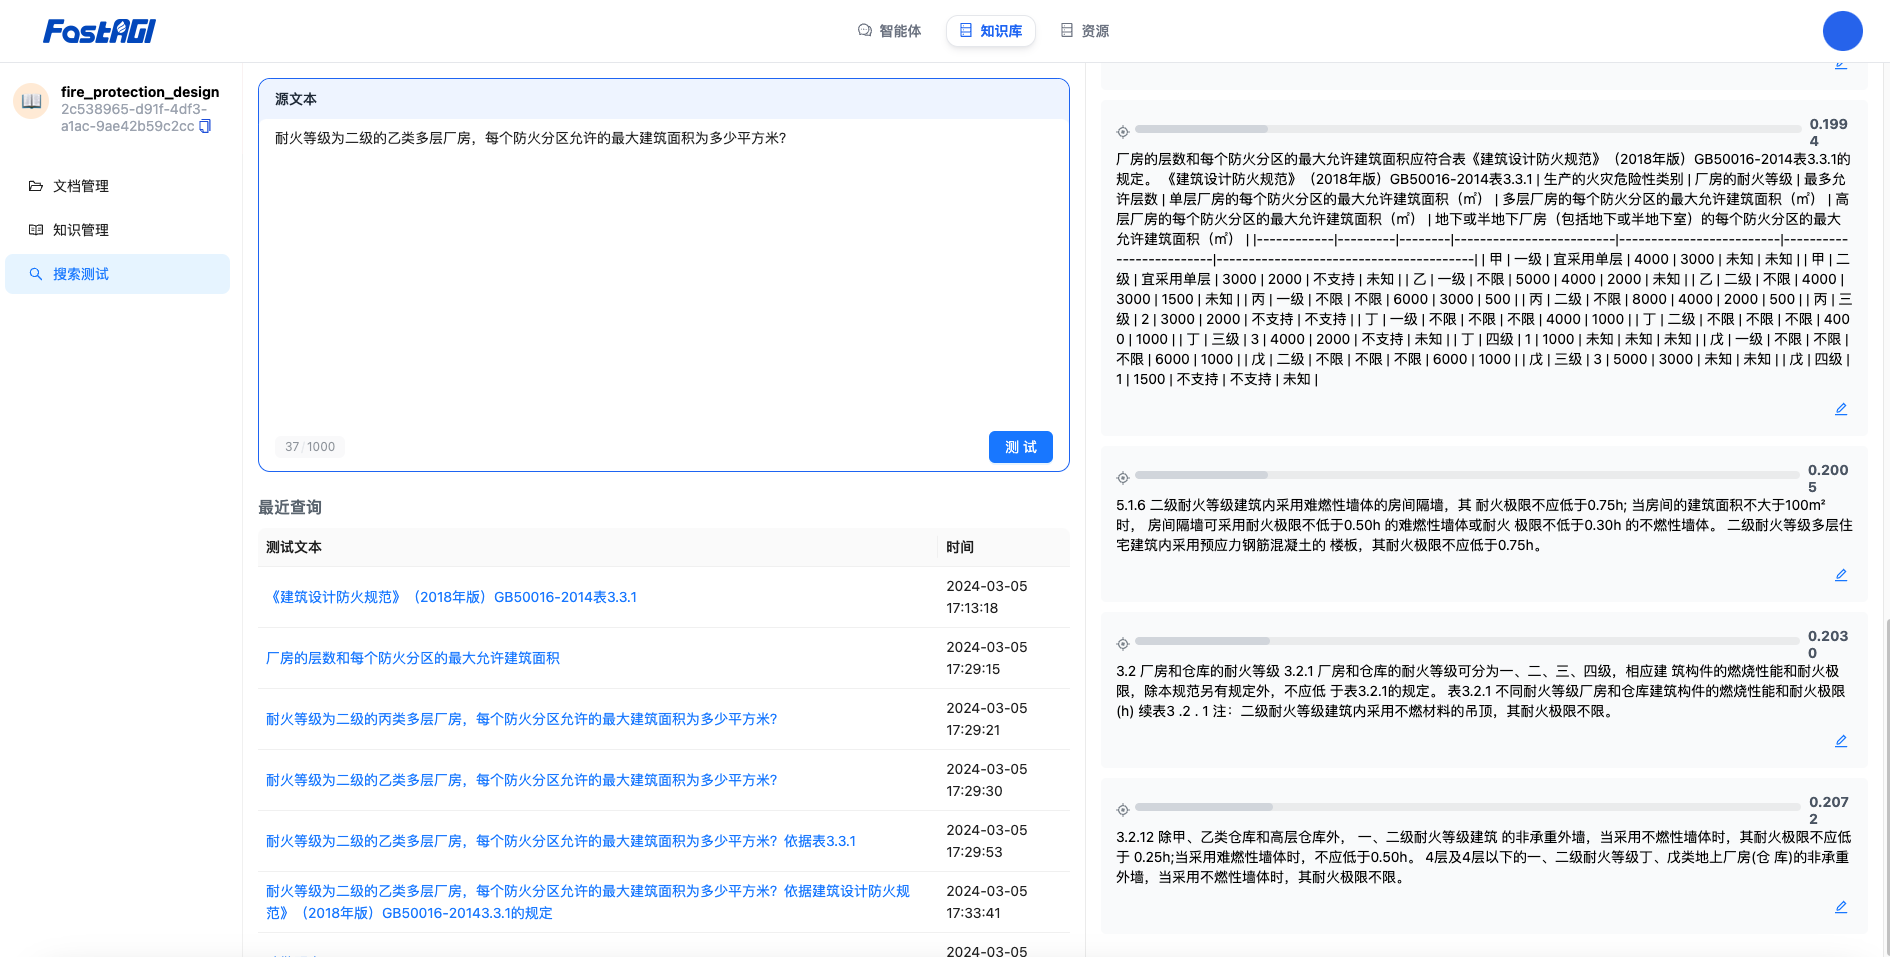Click the score bar of result 0.2005
Viewport: 1890px width, 957px height.
(x=1467, y=475)
